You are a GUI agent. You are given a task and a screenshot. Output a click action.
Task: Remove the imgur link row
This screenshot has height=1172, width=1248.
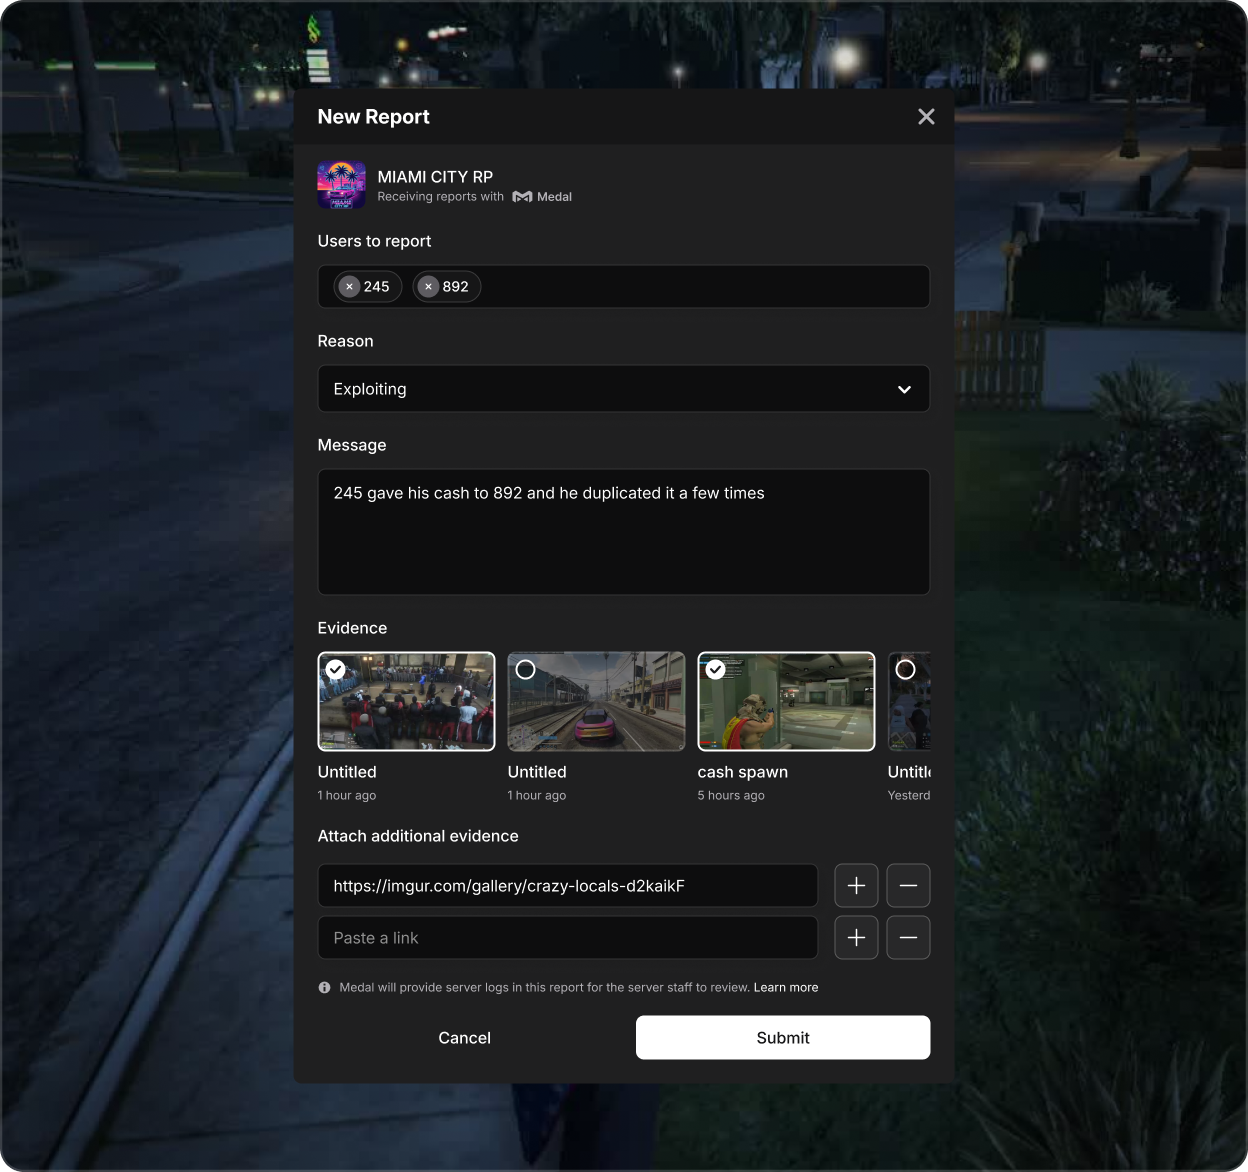point(908,886)
